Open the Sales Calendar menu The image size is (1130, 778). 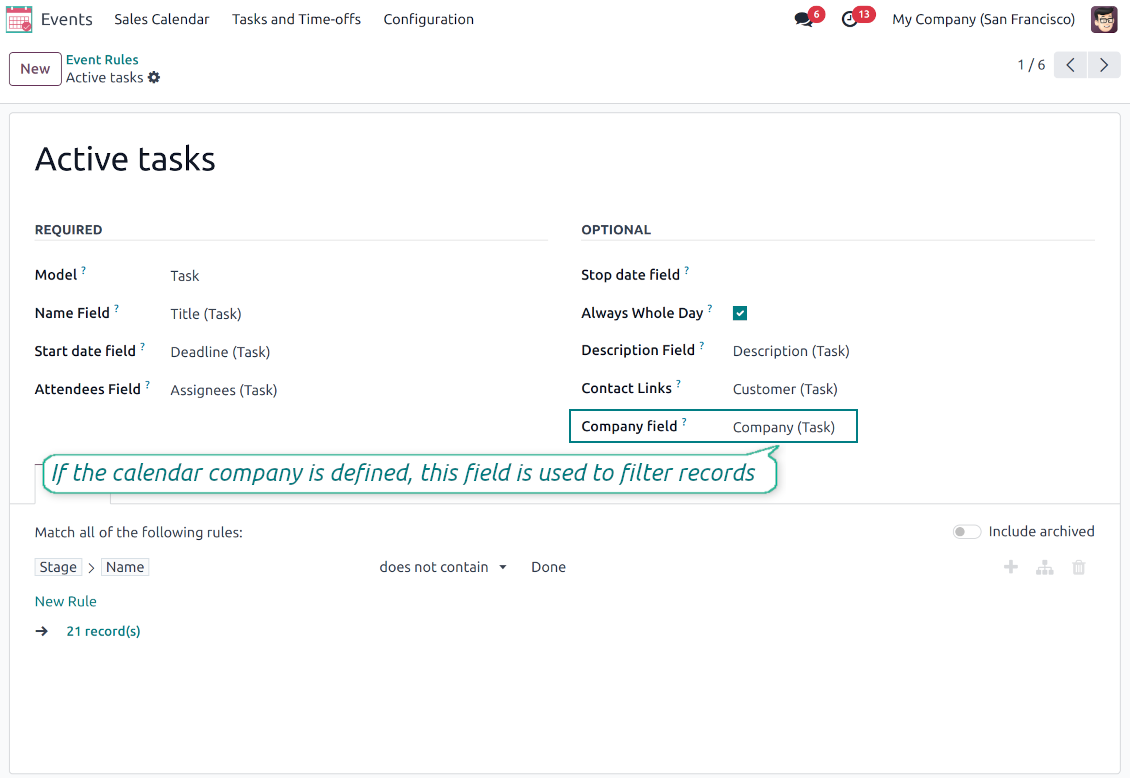[x=161, y=19]
